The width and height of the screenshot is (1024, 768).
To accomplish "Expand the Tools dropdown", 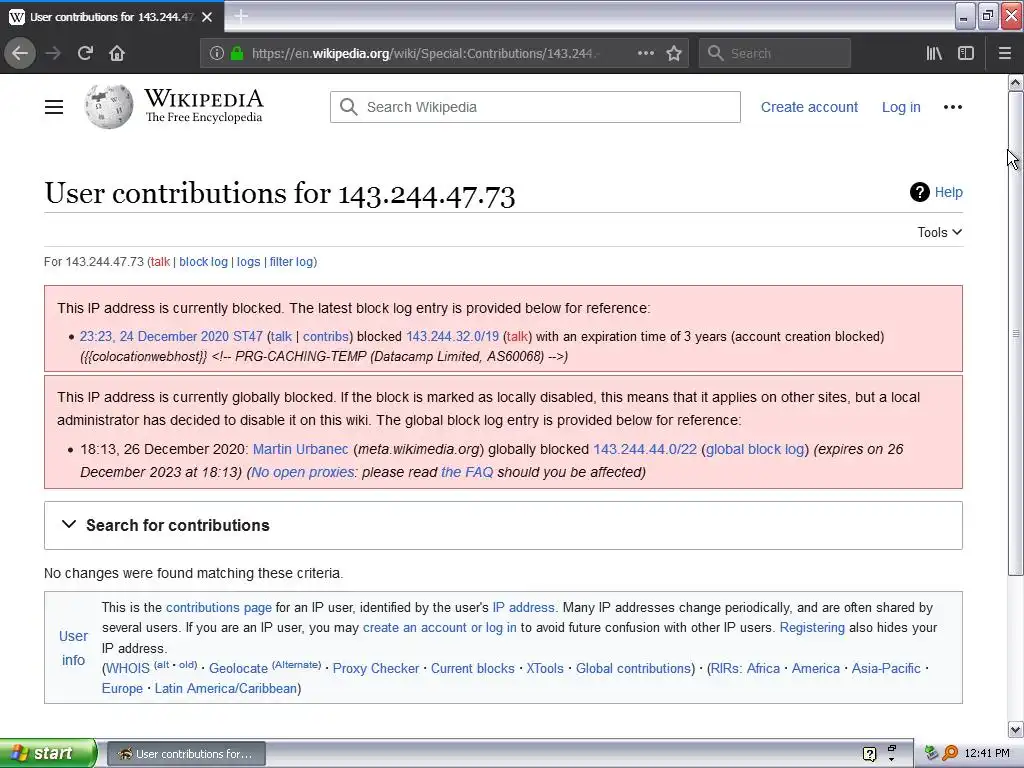I will coord(940,232).
